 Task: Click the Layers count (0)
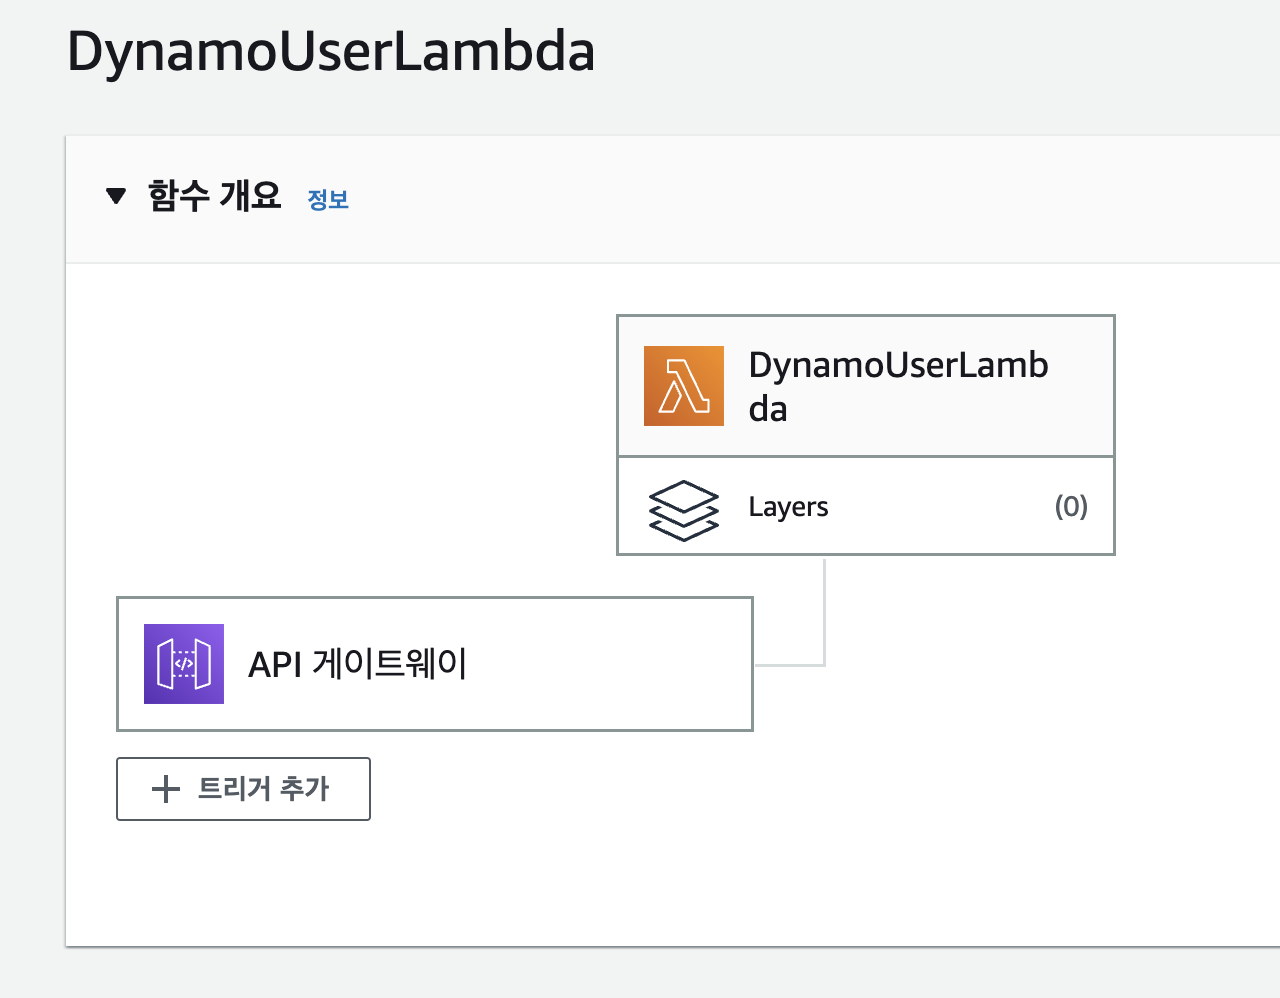1071,506
